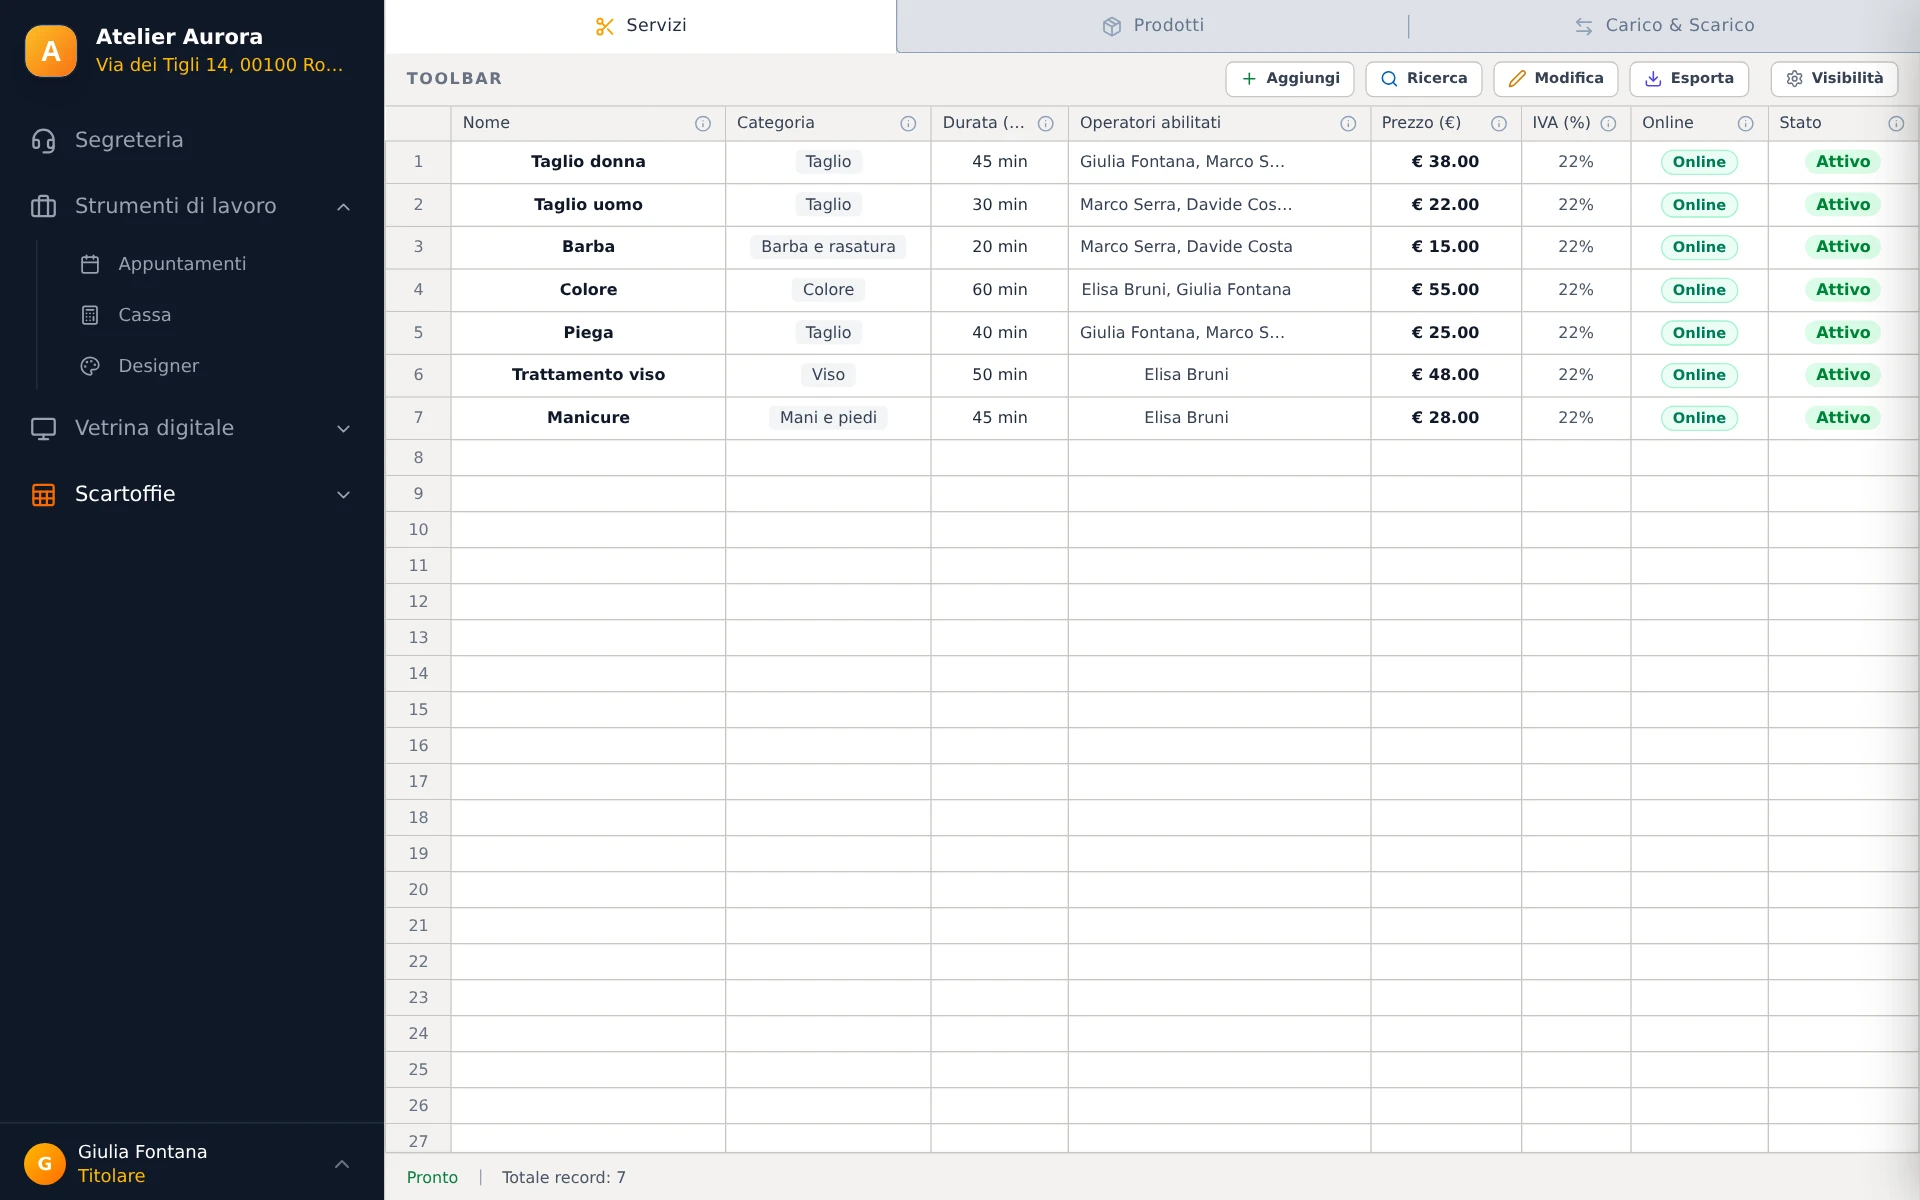Click the info icon in Online column header

(1745, 124)
